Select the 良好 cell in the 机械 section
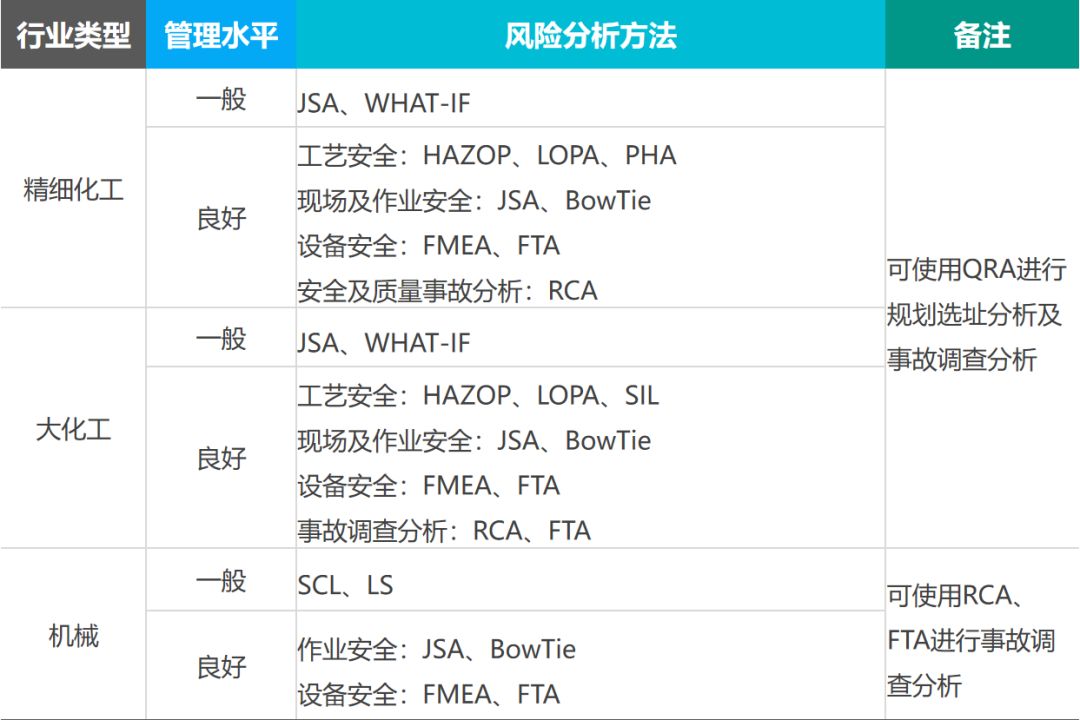The height and width of the screenshot is (720, 1080). (x=220, y=667)
